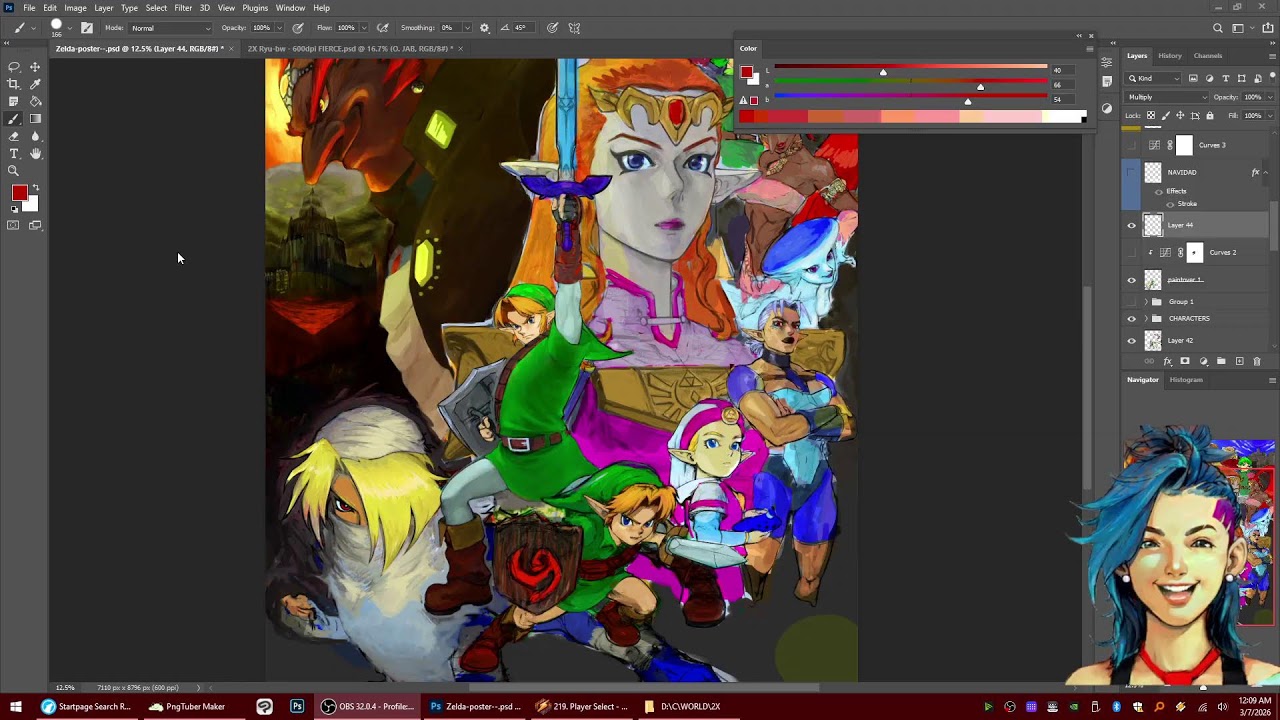Screen dimensions: 1280x720
Task: Select the Hand tool
Action: click(36, 153)
